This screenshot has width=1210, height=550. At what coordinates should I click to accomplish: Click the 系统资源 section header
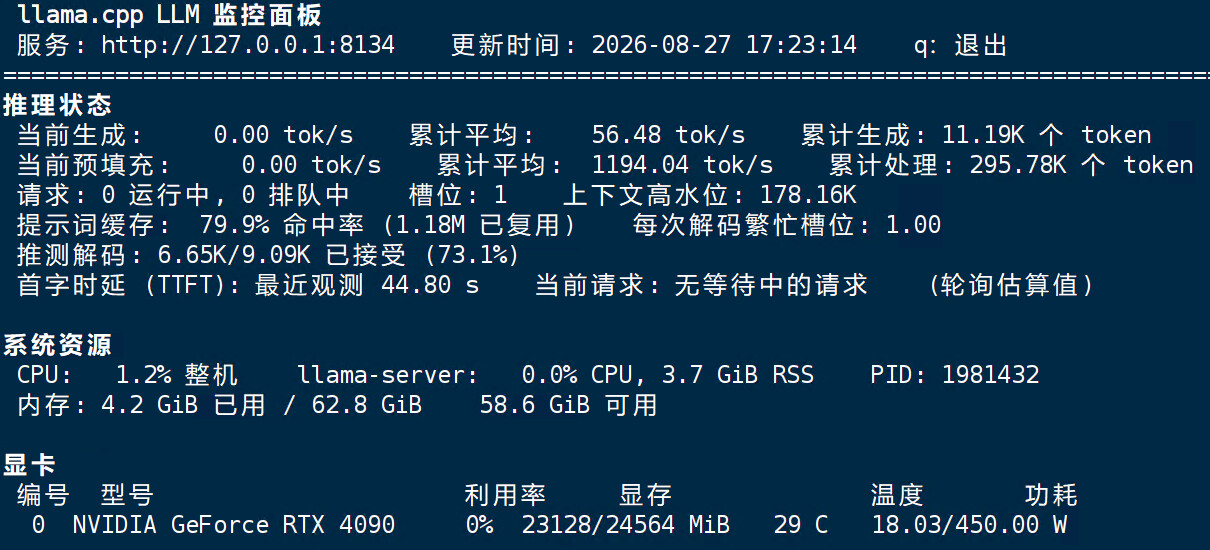(x=57, y=345)
